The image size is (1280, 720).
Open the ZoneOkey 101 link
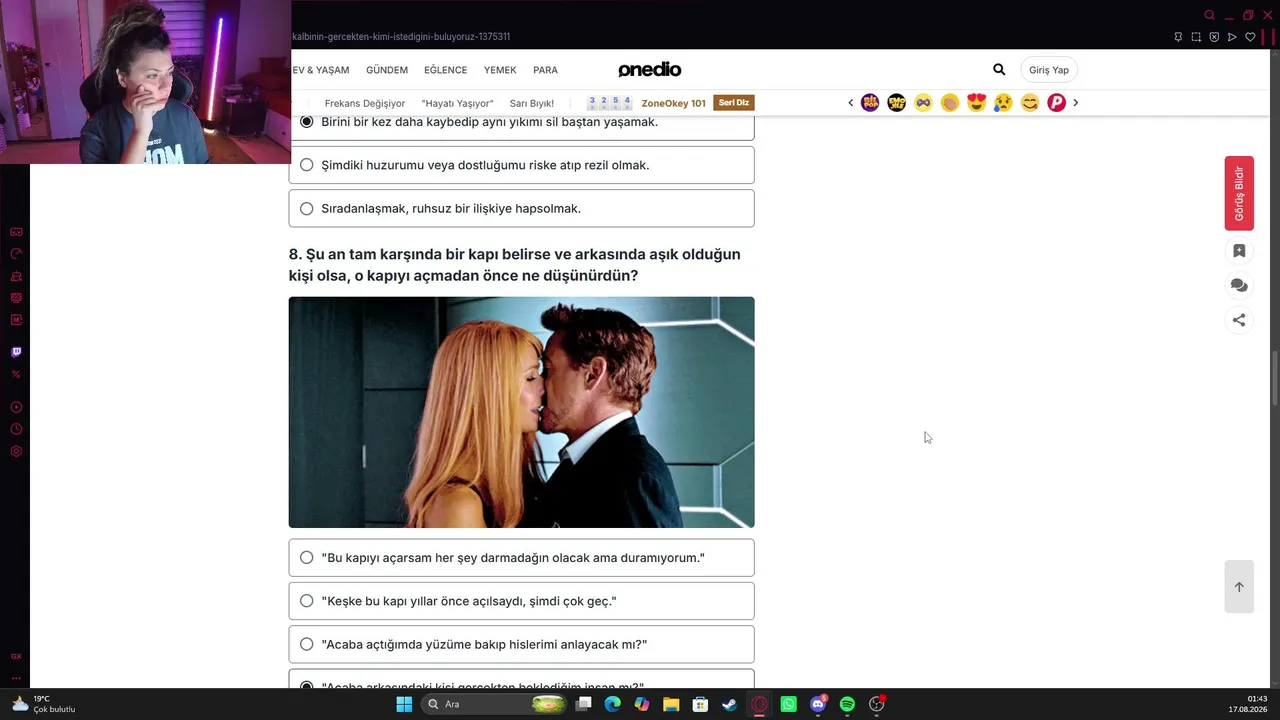tap(673, 103)
